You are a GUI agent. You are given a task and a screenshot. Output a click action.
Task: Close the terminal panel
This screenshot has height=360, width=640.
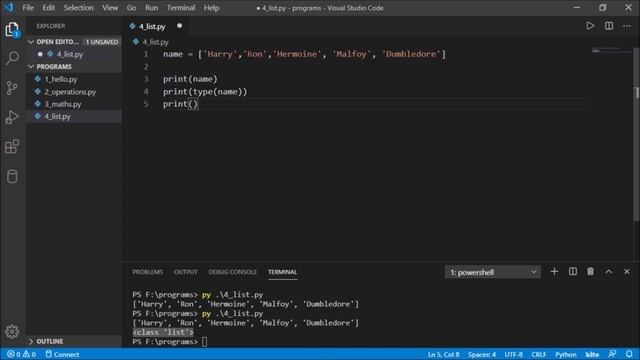(627, 272)
